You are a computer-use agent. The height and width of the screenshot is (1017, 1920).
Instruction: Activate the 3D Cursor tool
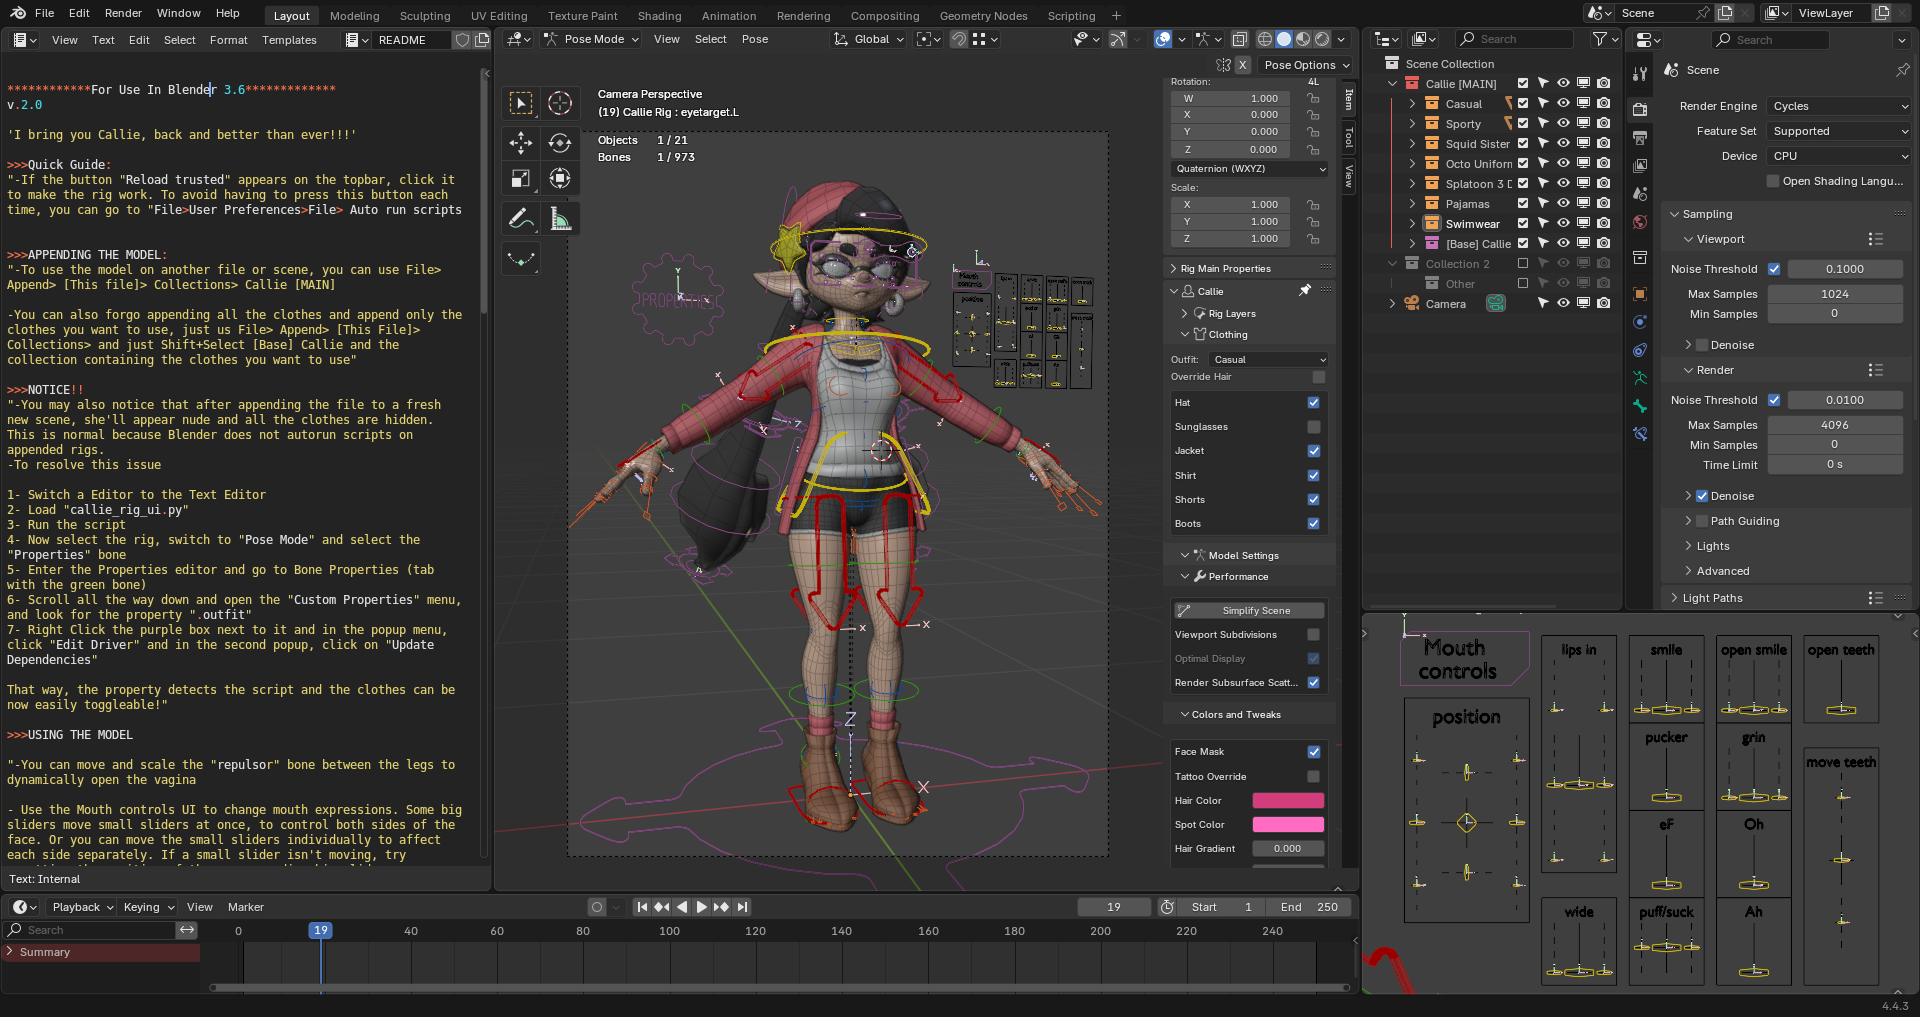click(560, 103)
